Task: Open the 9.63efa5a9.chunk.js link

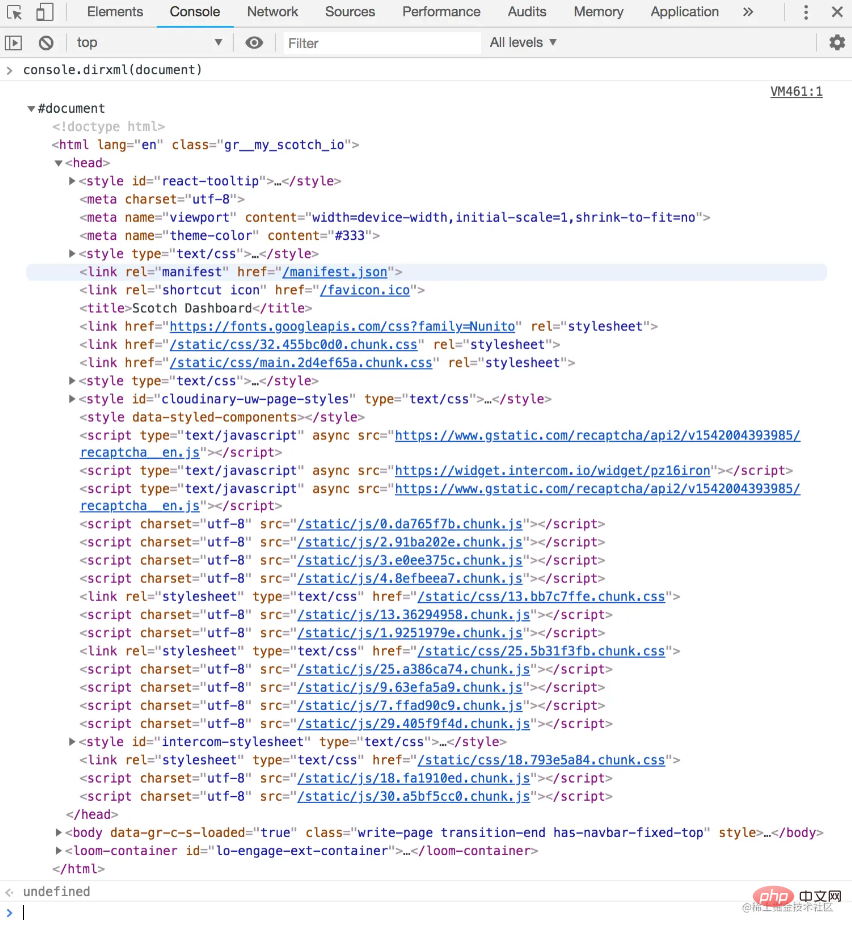Action: (410, 688)
